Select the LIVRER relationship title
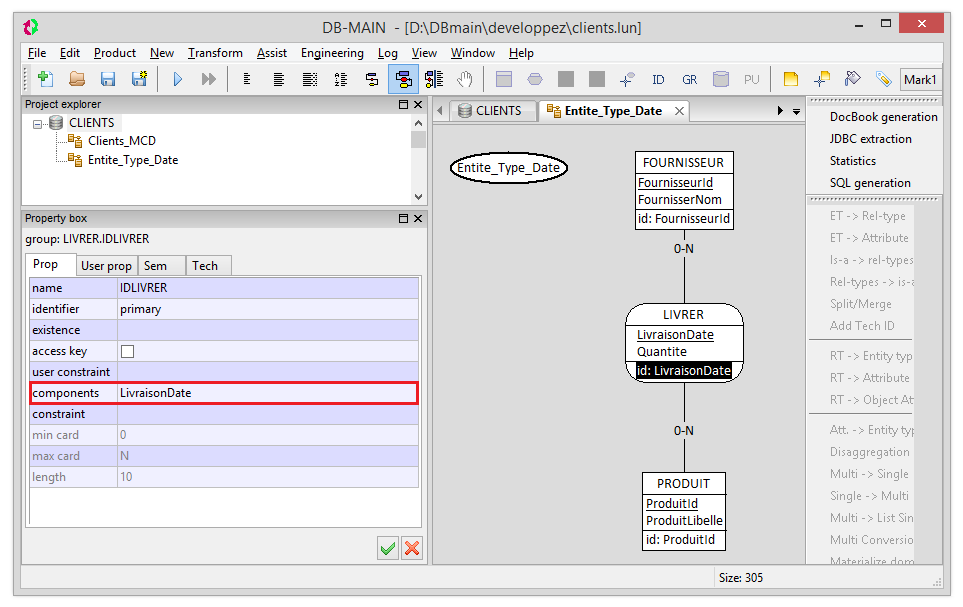The image size is (963, 607). 683,315
